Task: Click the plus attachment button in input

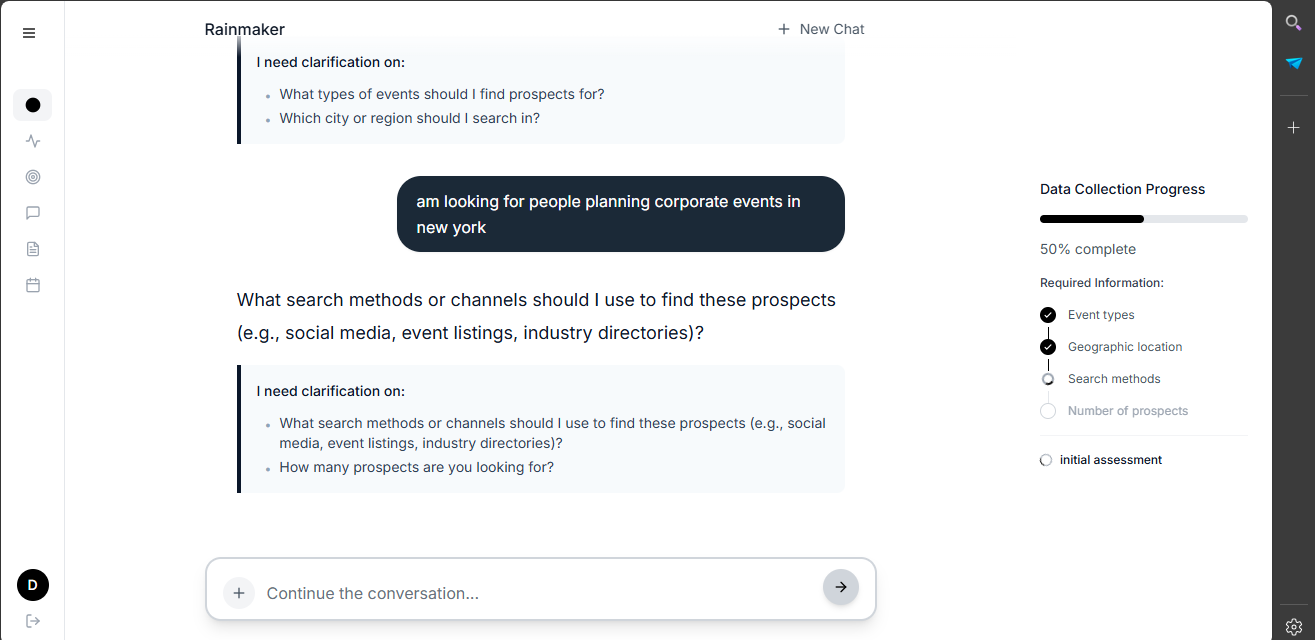Action: [239, 593]
